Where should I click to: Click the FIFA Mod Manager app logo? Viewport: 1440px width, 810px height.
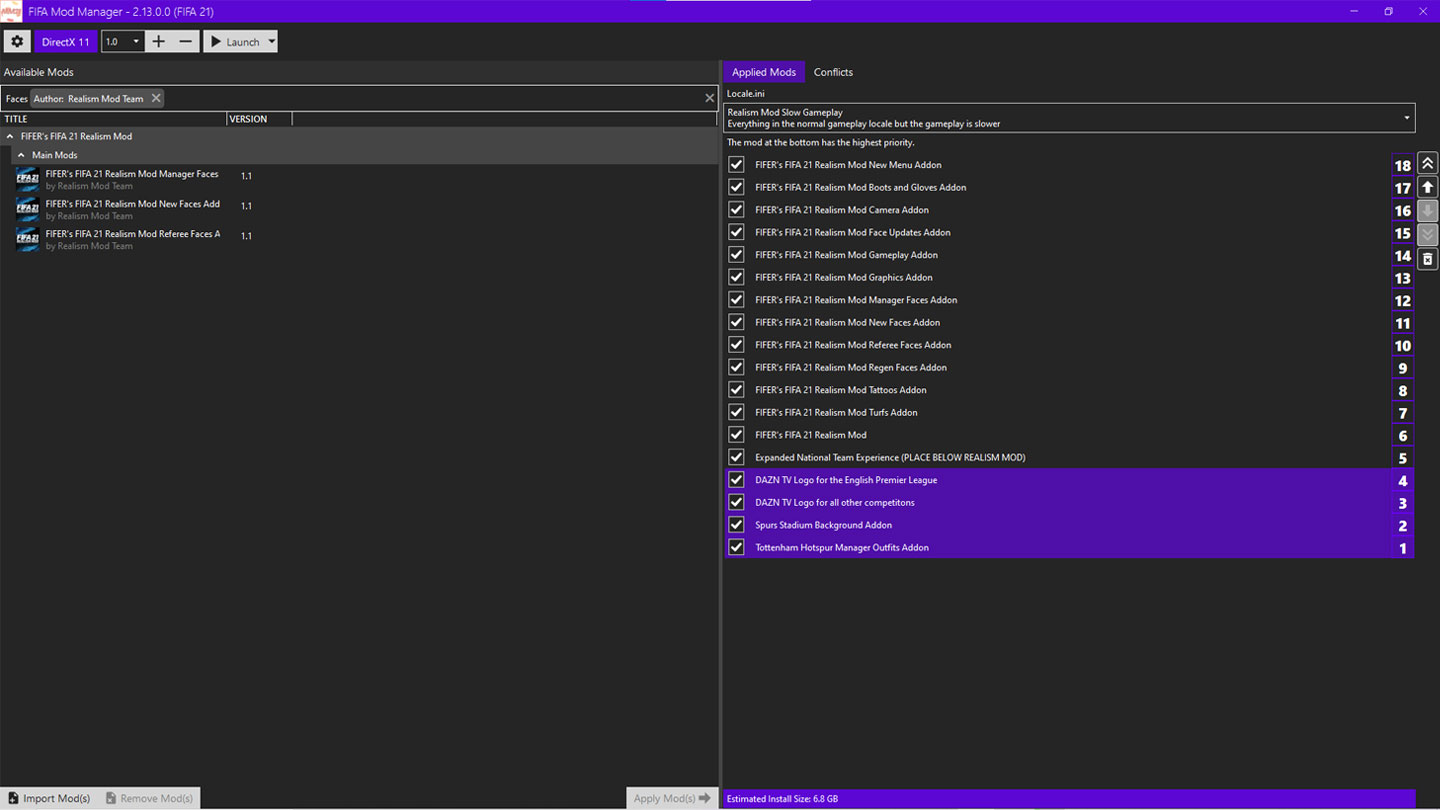pos(11,11)
